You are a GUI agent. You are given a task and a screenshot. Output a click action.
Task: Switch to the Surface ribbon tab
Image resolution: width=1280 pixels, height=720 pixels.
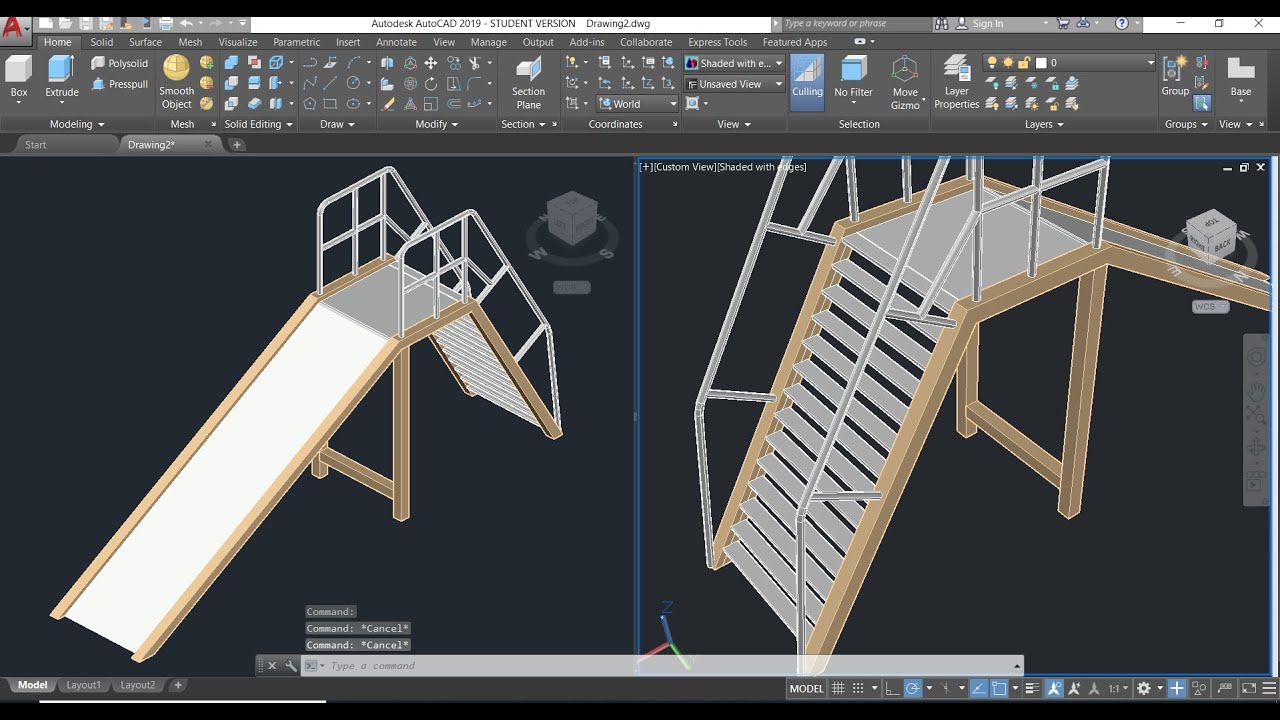pos(145,42)
